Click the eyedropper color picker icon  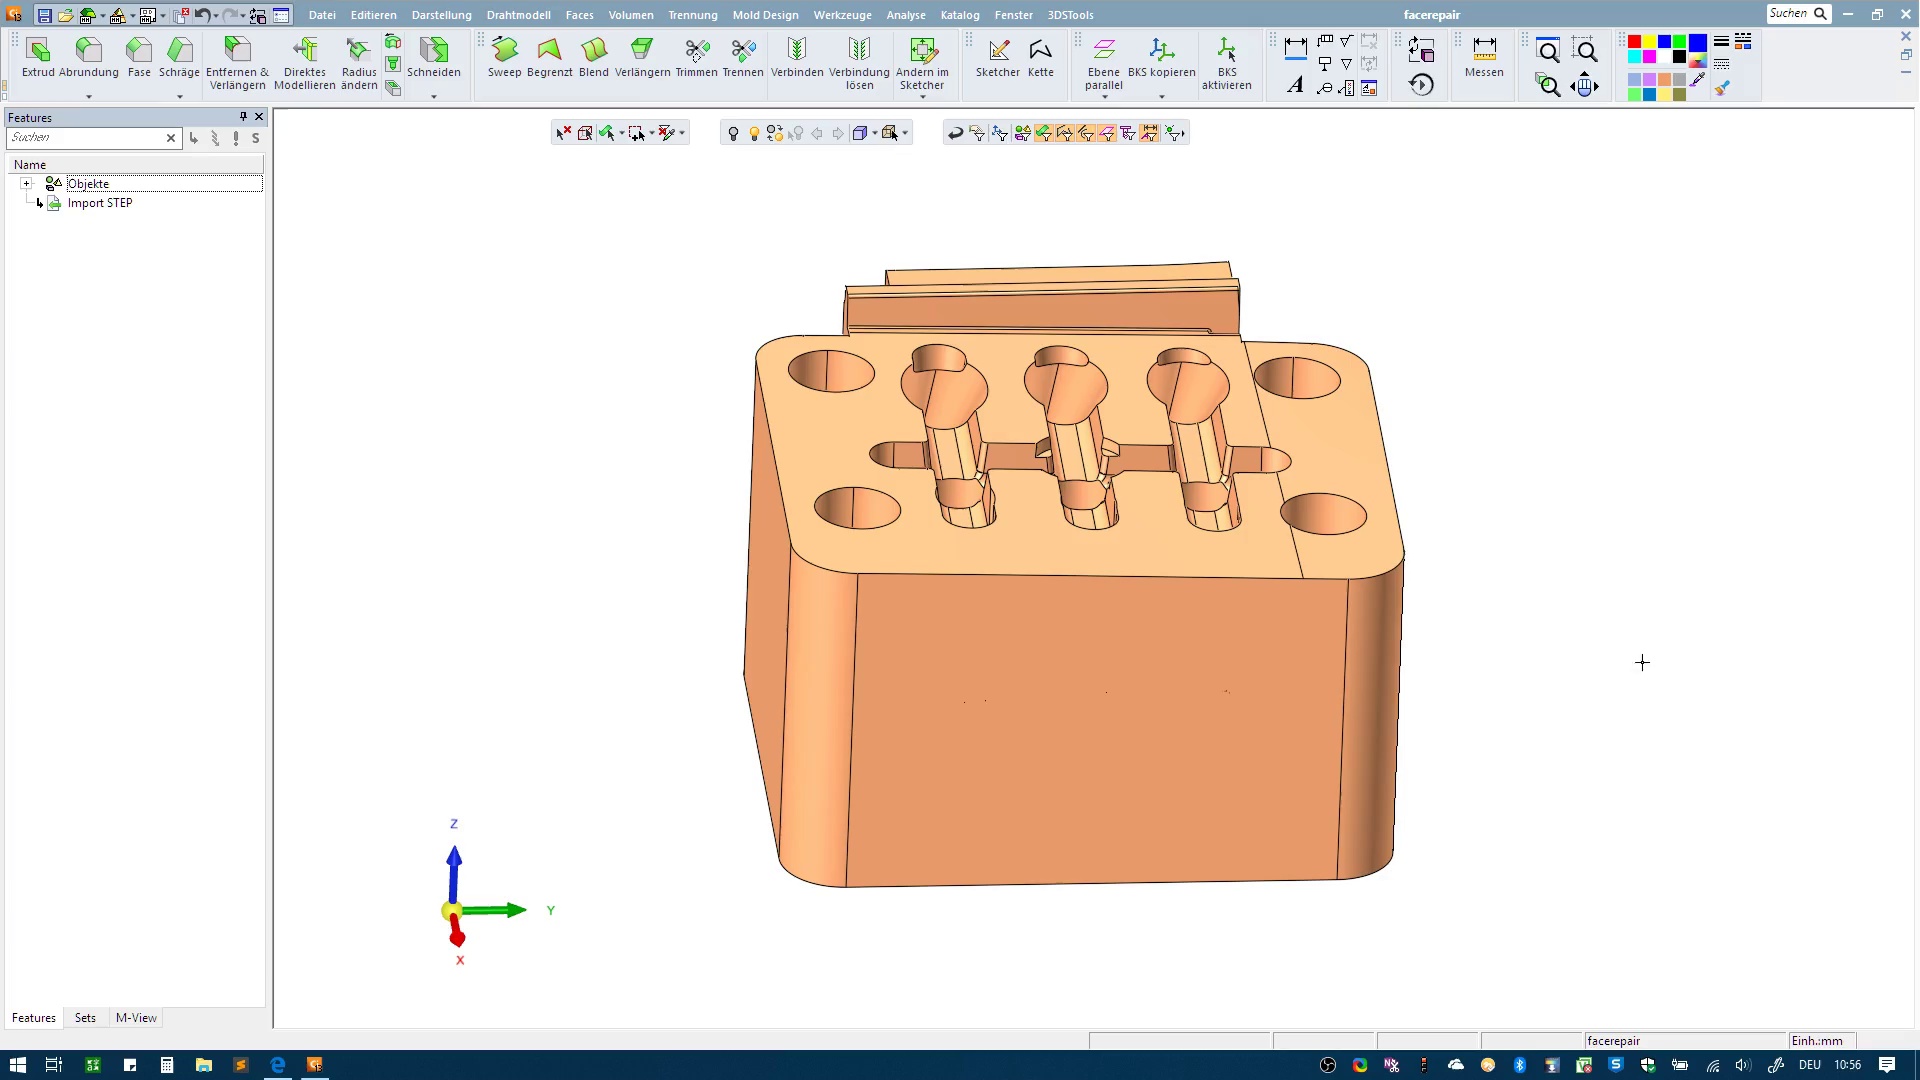[x=1697, y=80]
